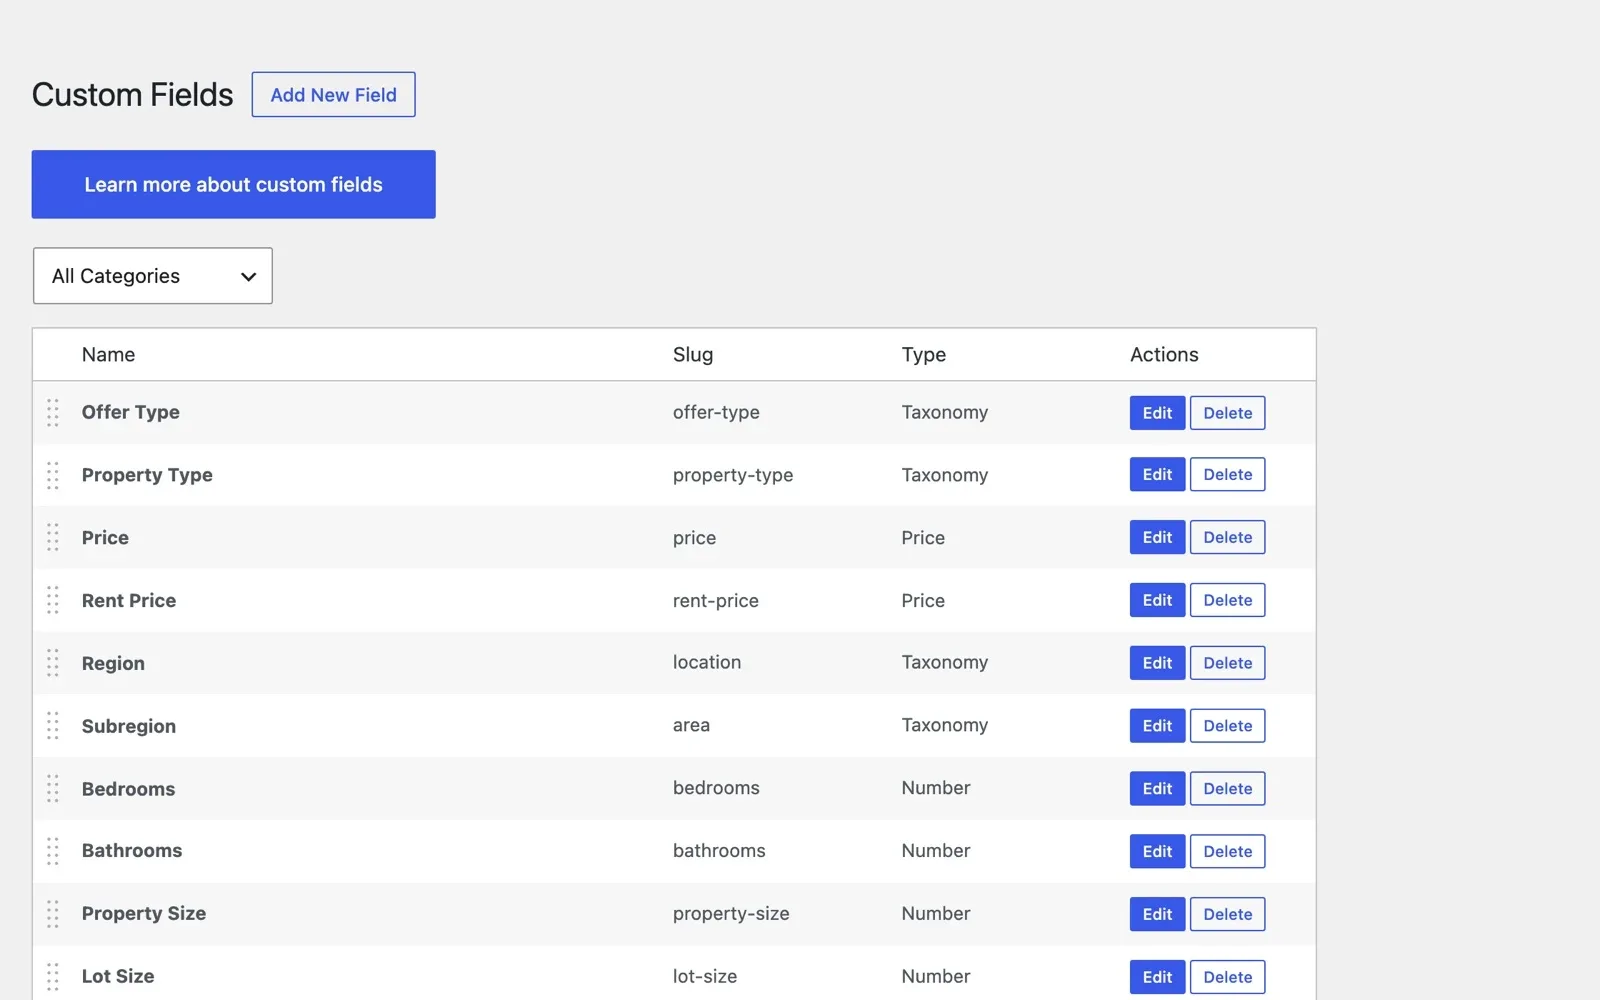Delete the Subregion field
The image size is (1600, 1000).
coord(1227,726)
